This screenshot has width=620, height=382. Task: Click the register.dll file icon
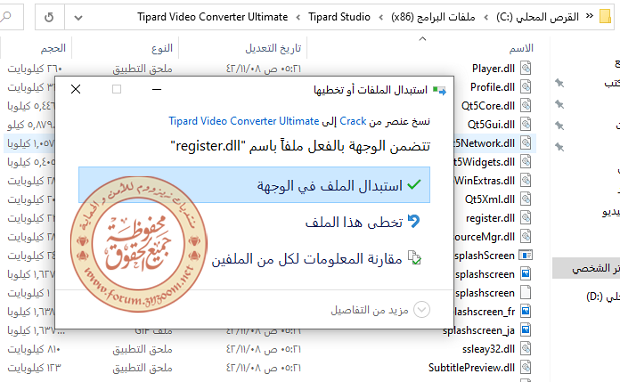click(525, 218)
